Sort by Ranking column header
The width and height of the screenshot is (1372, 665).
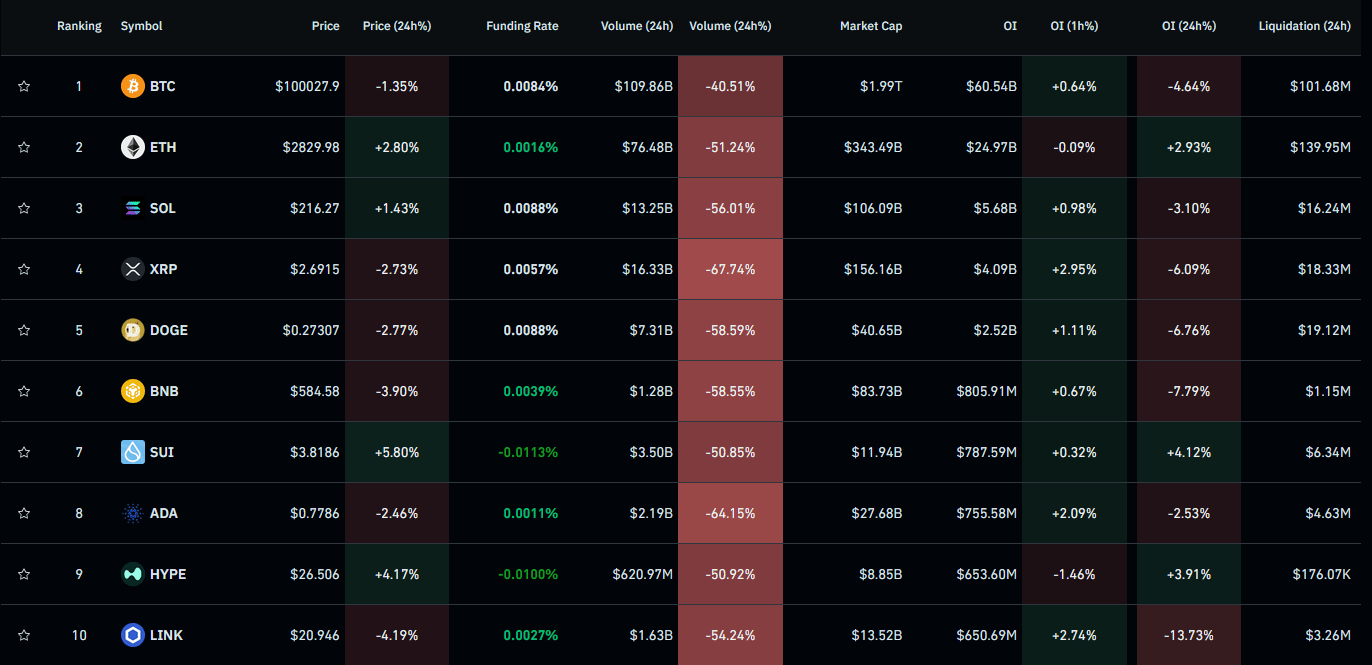coord(79,26)
